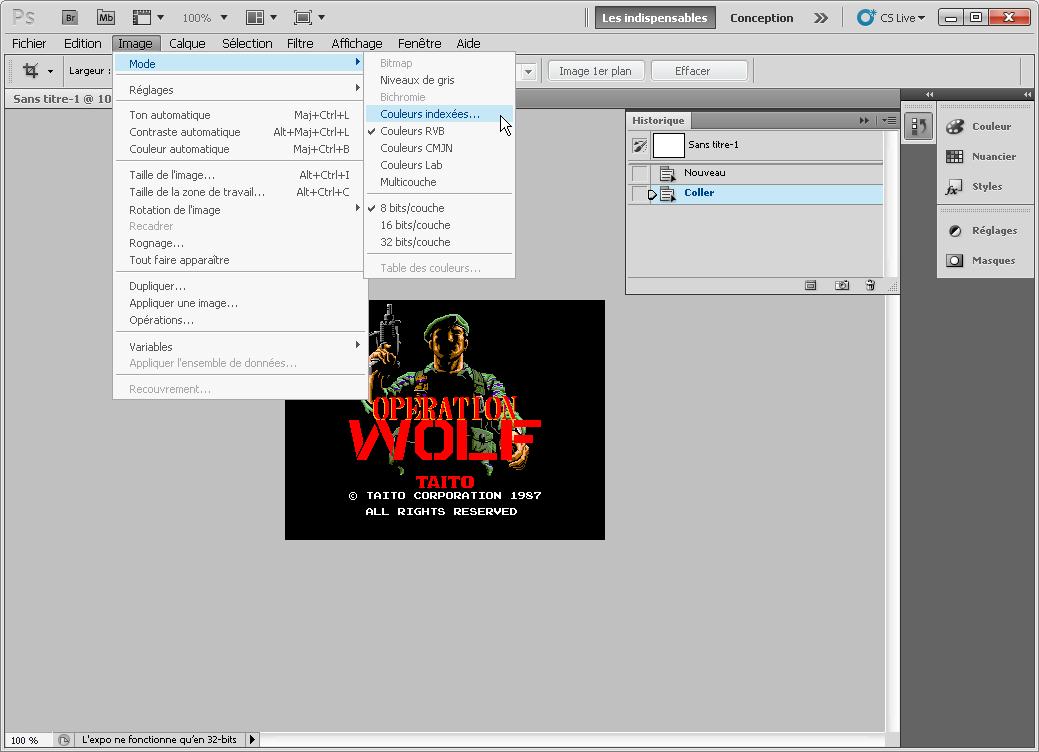Collapse the Historique panel double arrows

[863, 121]
